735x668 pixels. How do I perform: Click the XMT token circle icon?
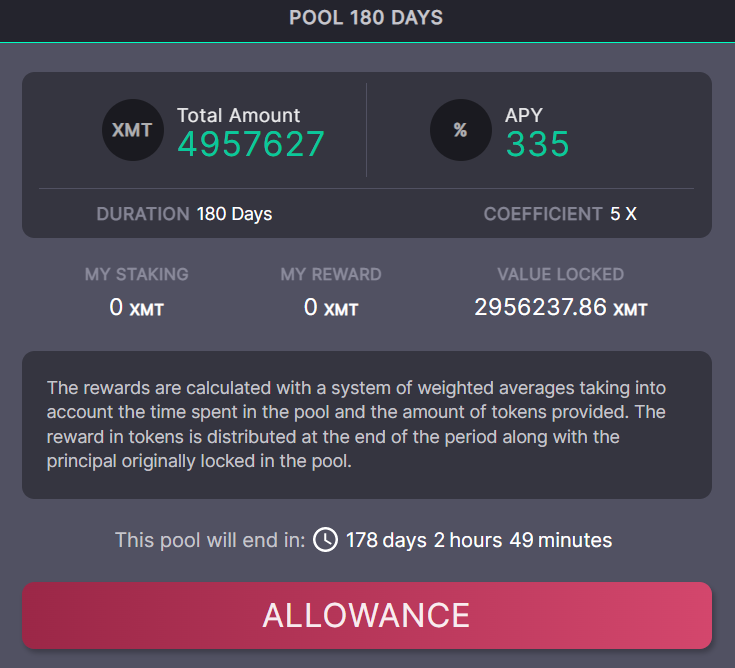tap(133, 131)
